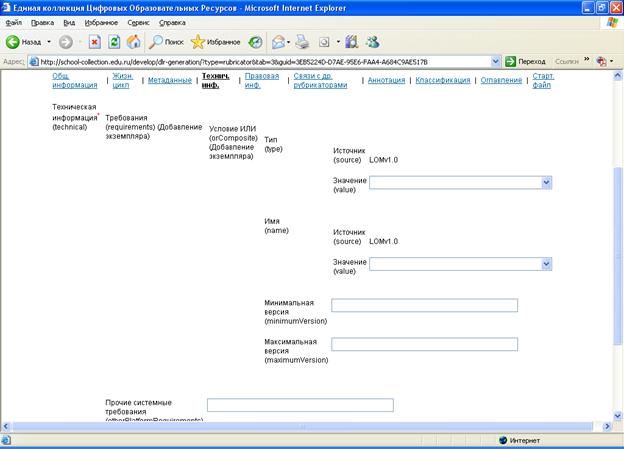Click the Back (Назад) arrow icon
Viewport: 624px width, 449px height.
(x=12, y=42)
